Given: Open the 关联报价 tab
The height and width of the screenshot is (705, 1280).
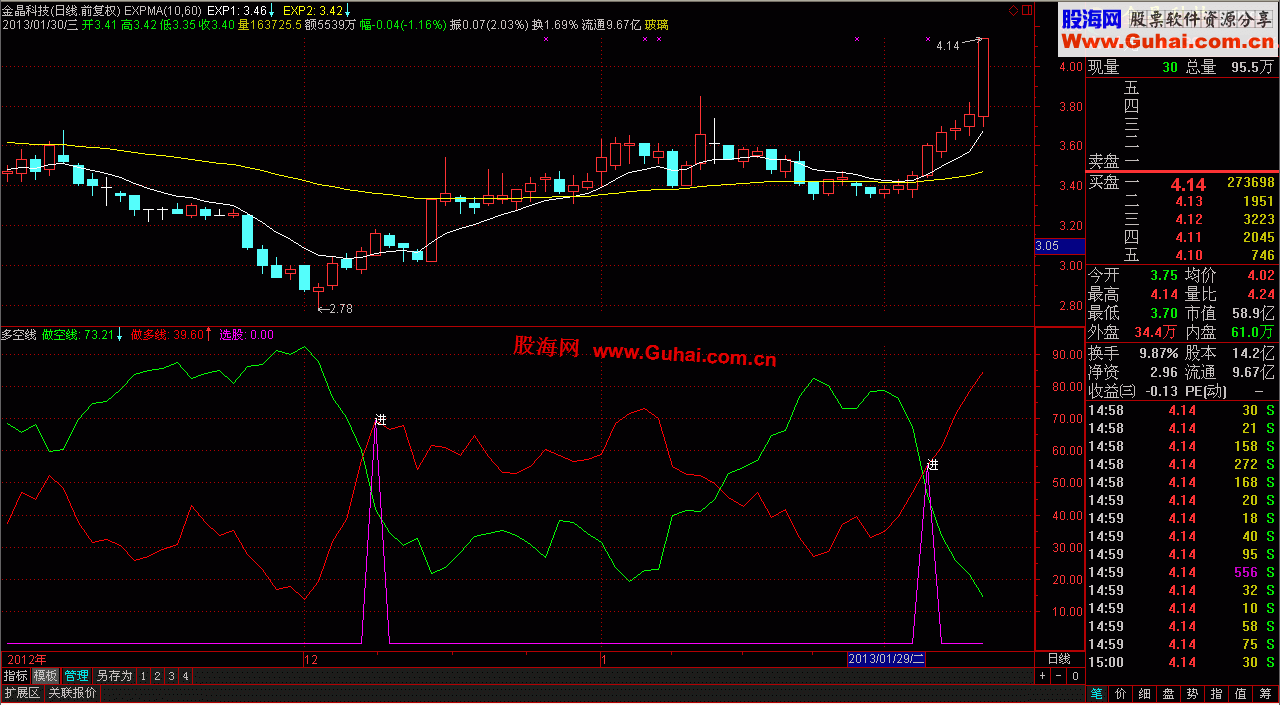Looking at the screenshot, I should pyautogui.click(x=72, y=693).
